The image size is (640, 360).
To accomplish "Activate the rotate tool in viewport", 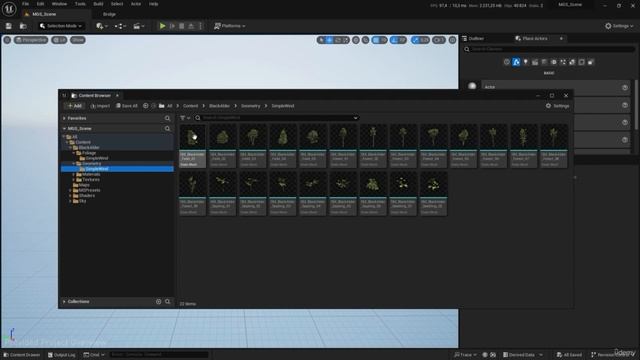I will pos(338,40).
